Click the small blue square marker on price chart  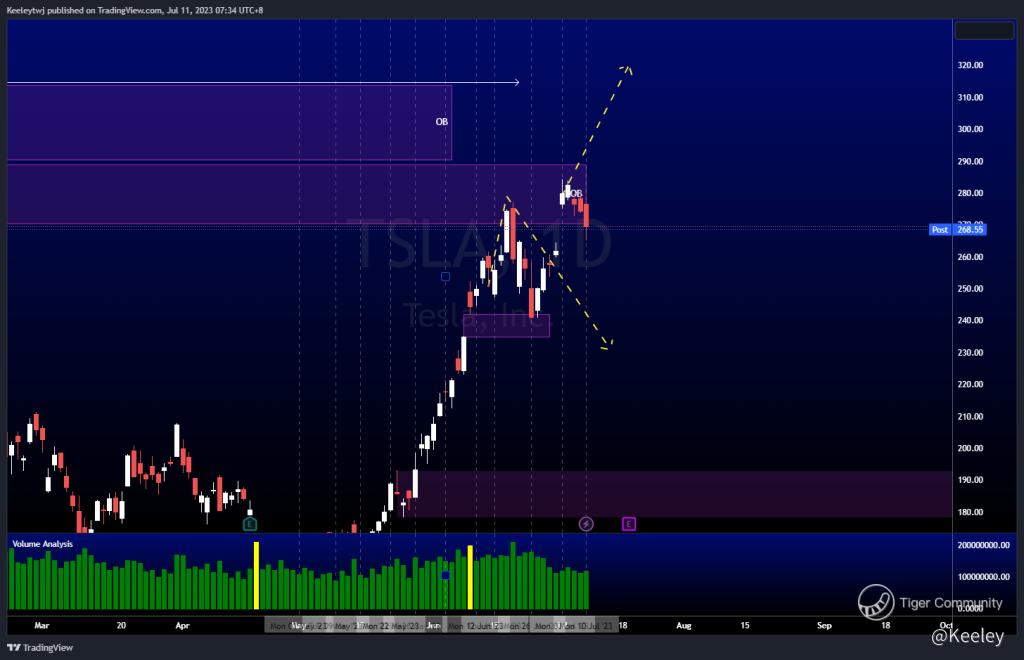[445, 277]
